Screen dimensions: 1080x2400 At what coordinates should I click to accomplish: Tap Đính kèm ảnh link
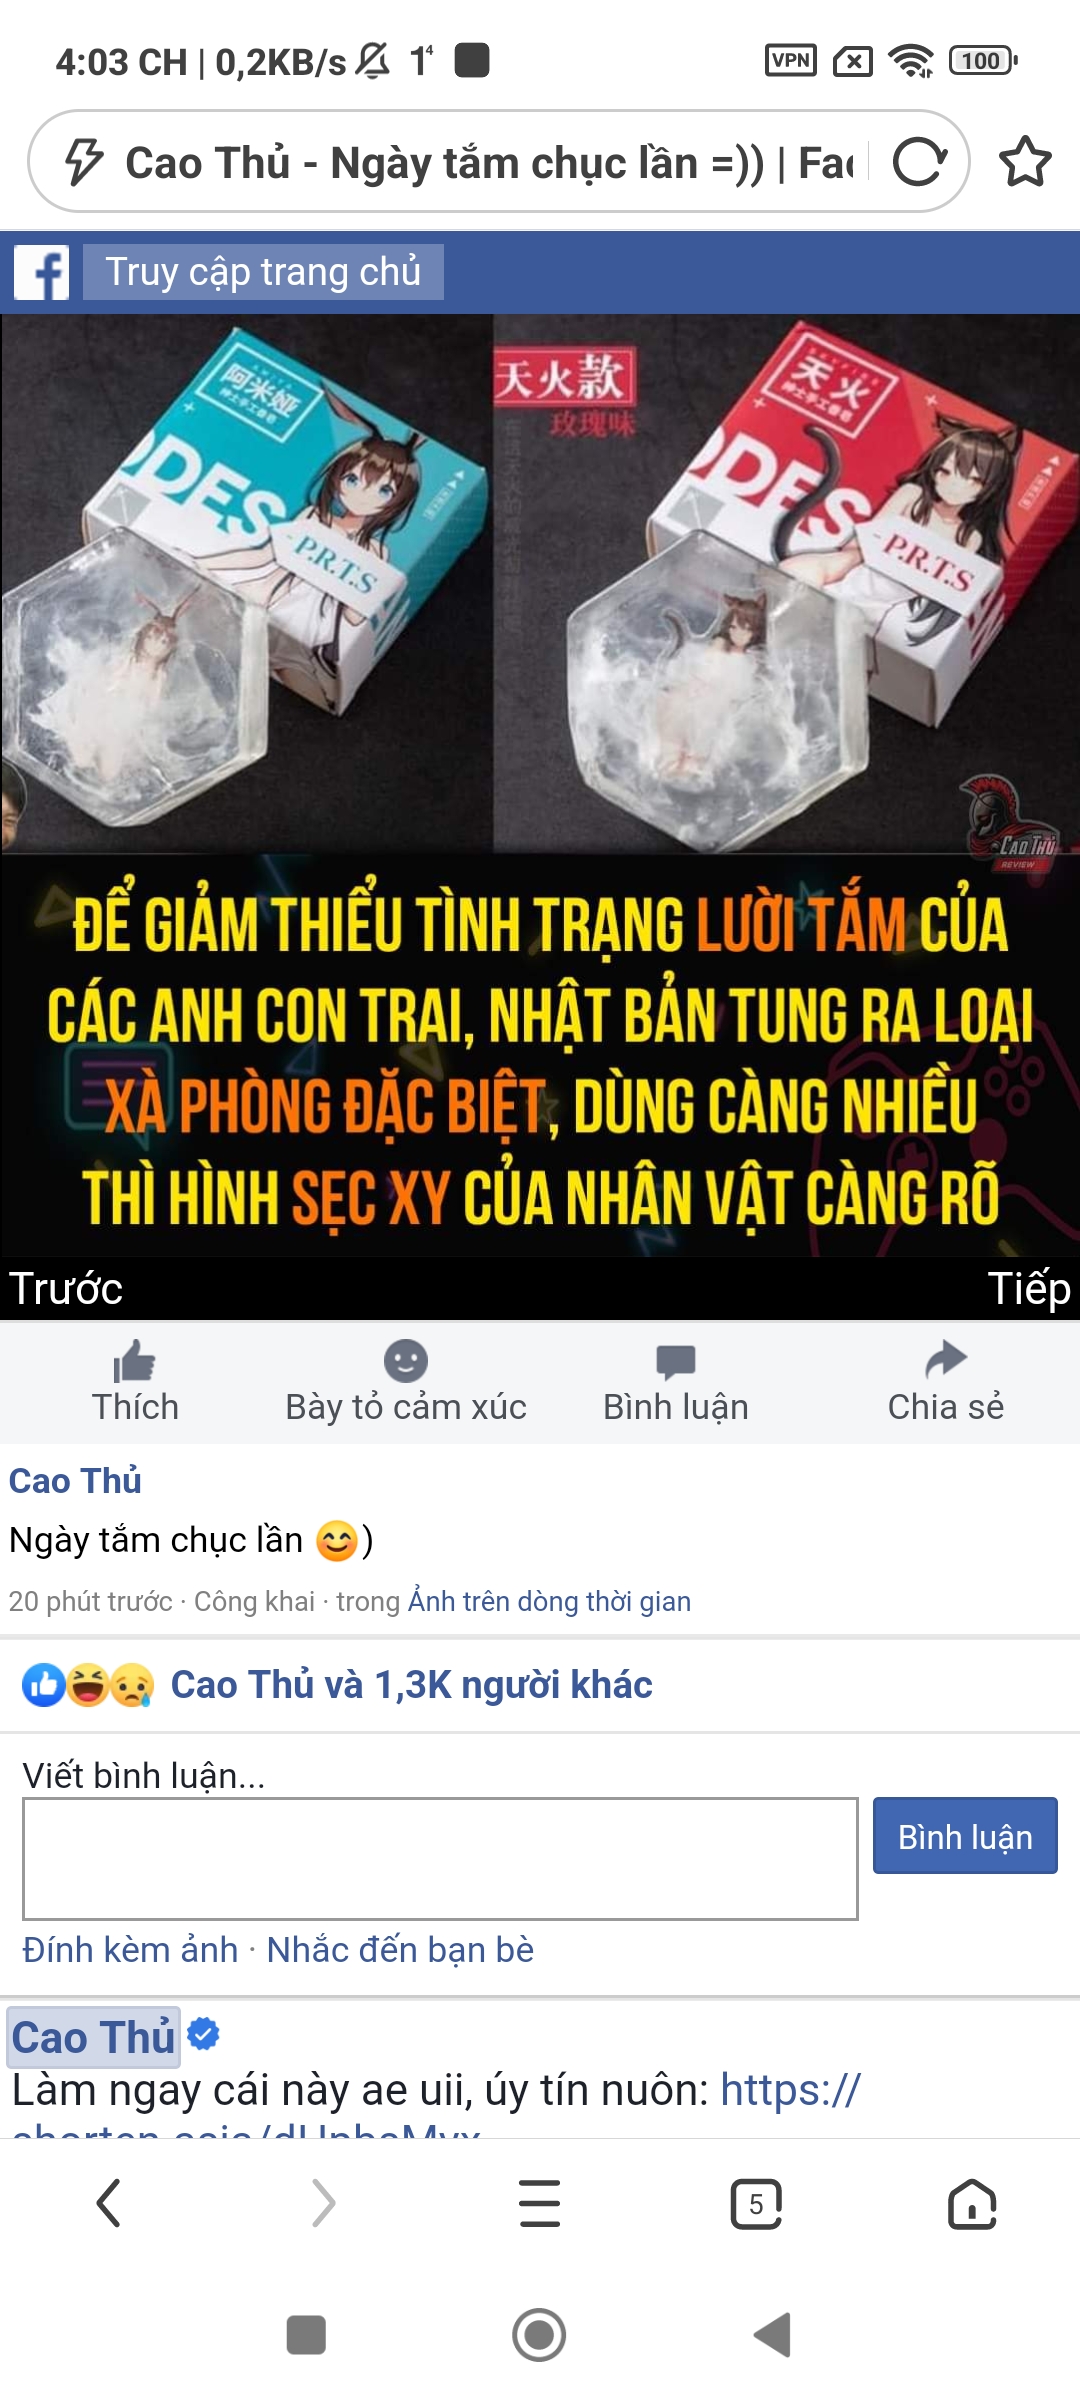pos(130,1950)
